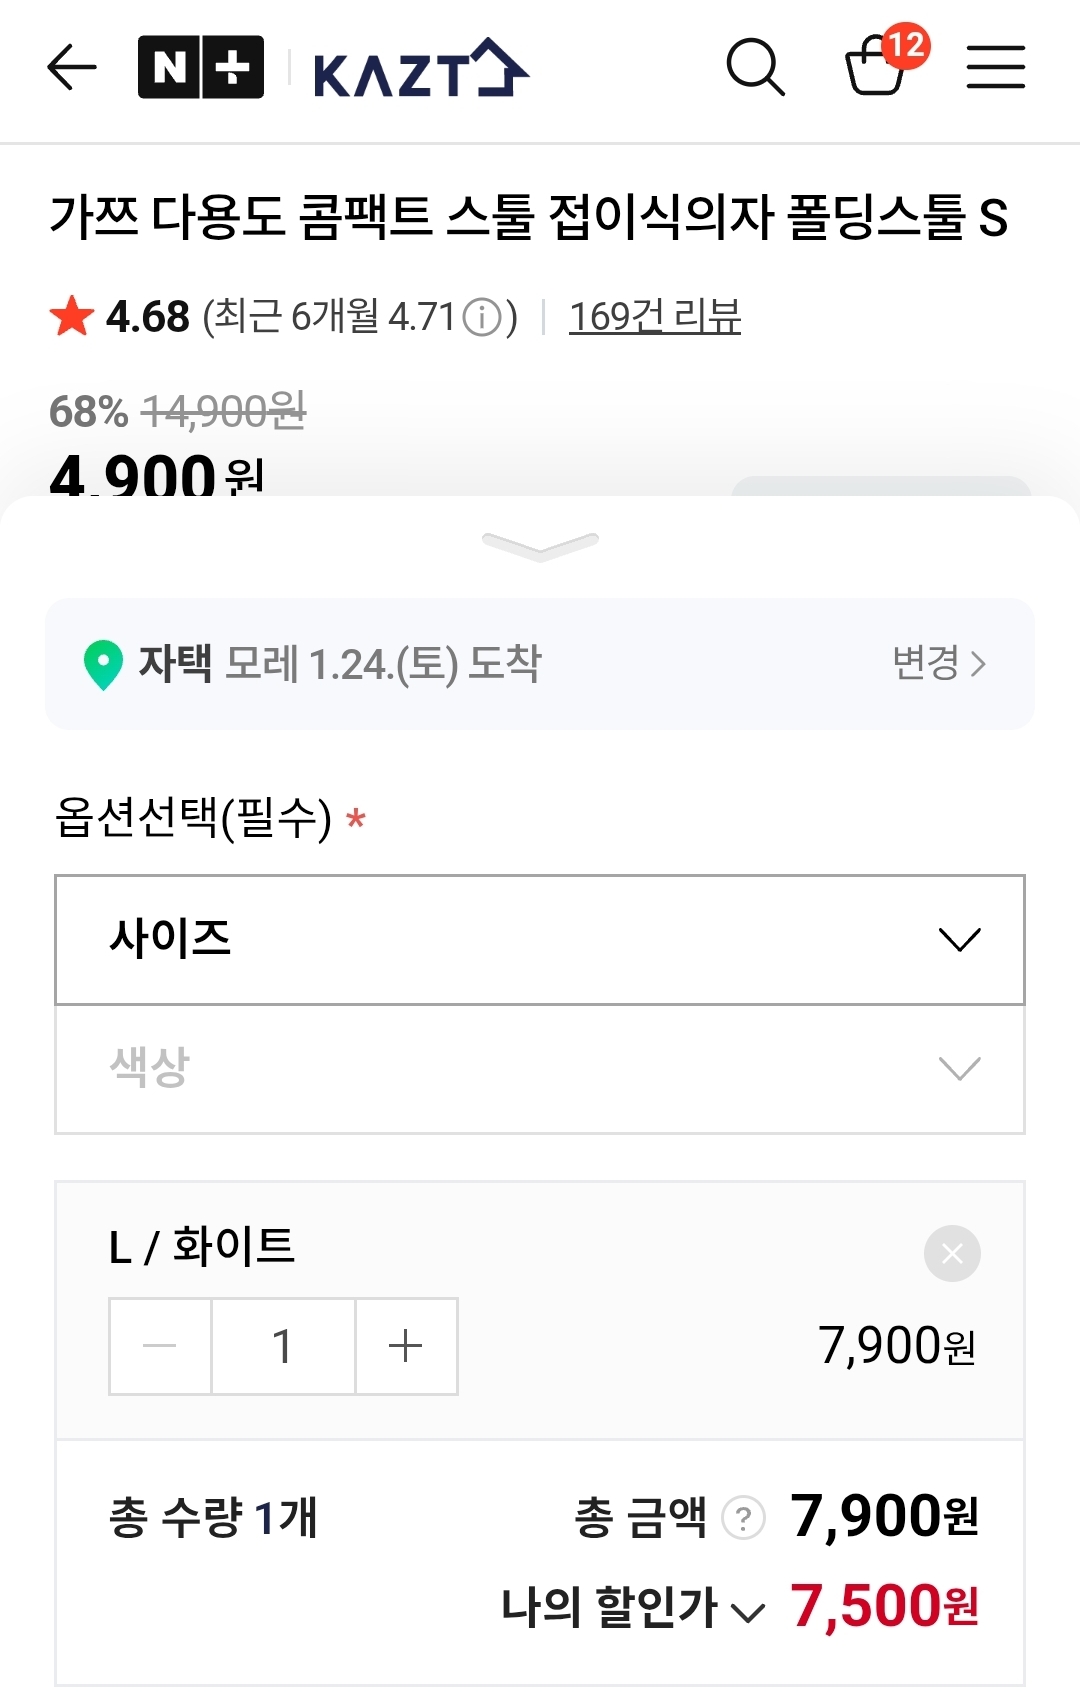Open the 169건 리뷰 link
The height and width of the screenshot is (1708, 1080).
coord(655,317)
